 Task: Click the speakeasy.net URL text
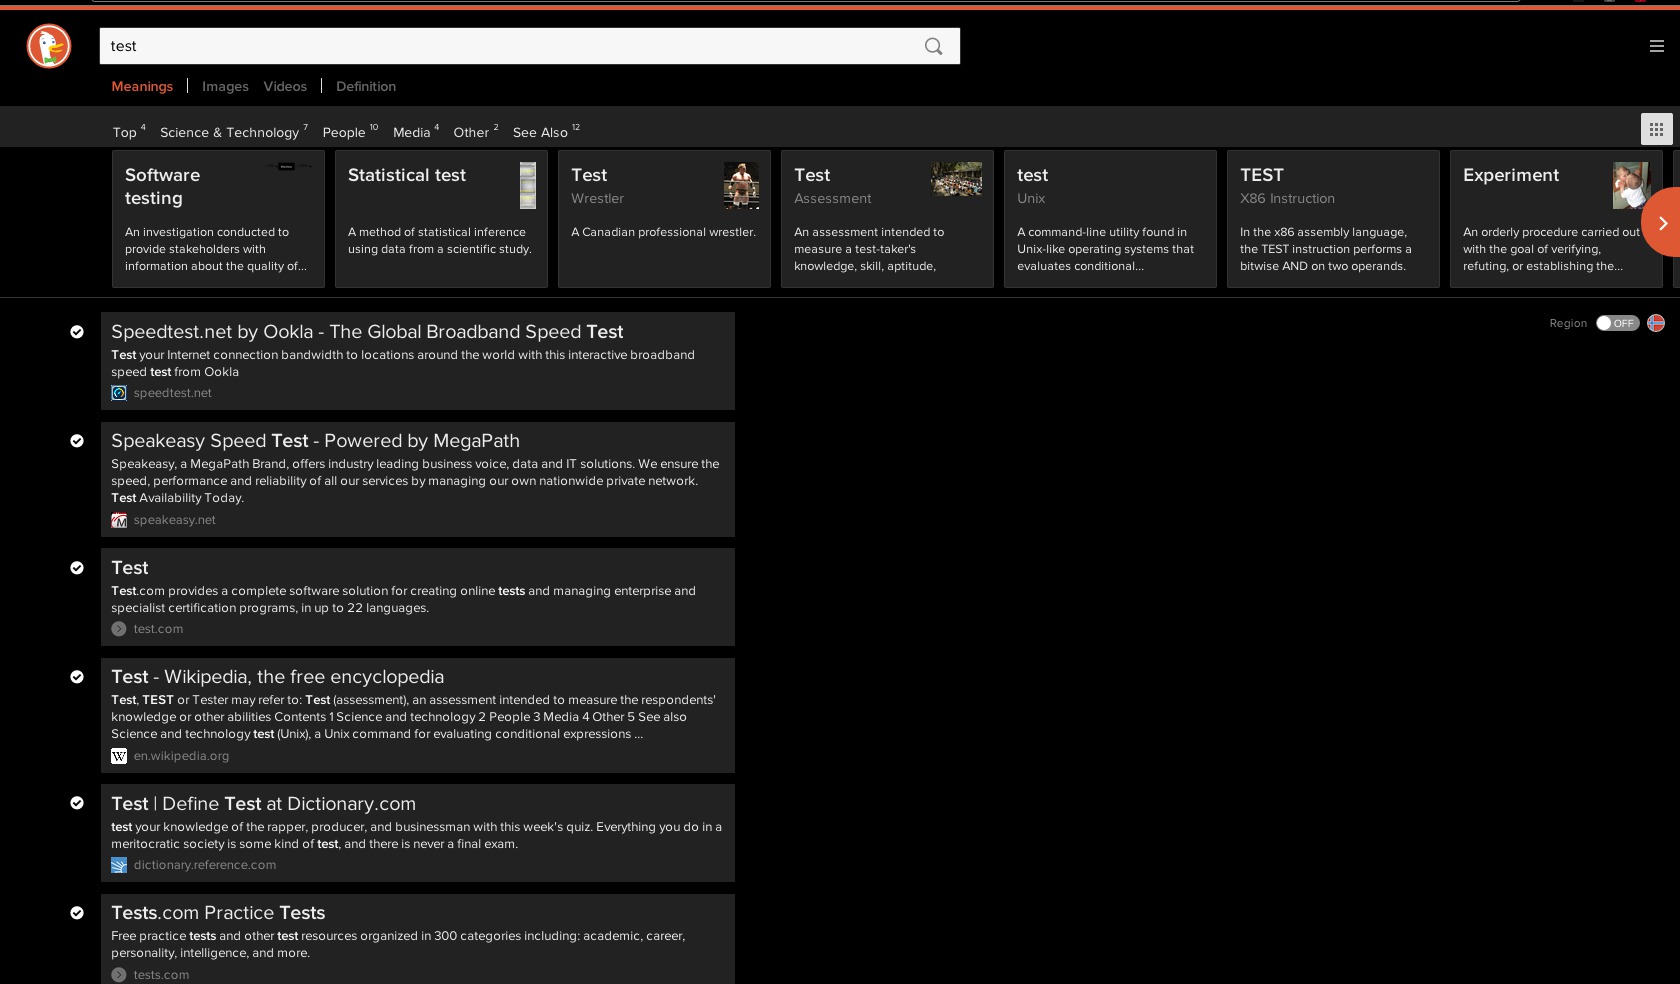click(174, 520)
